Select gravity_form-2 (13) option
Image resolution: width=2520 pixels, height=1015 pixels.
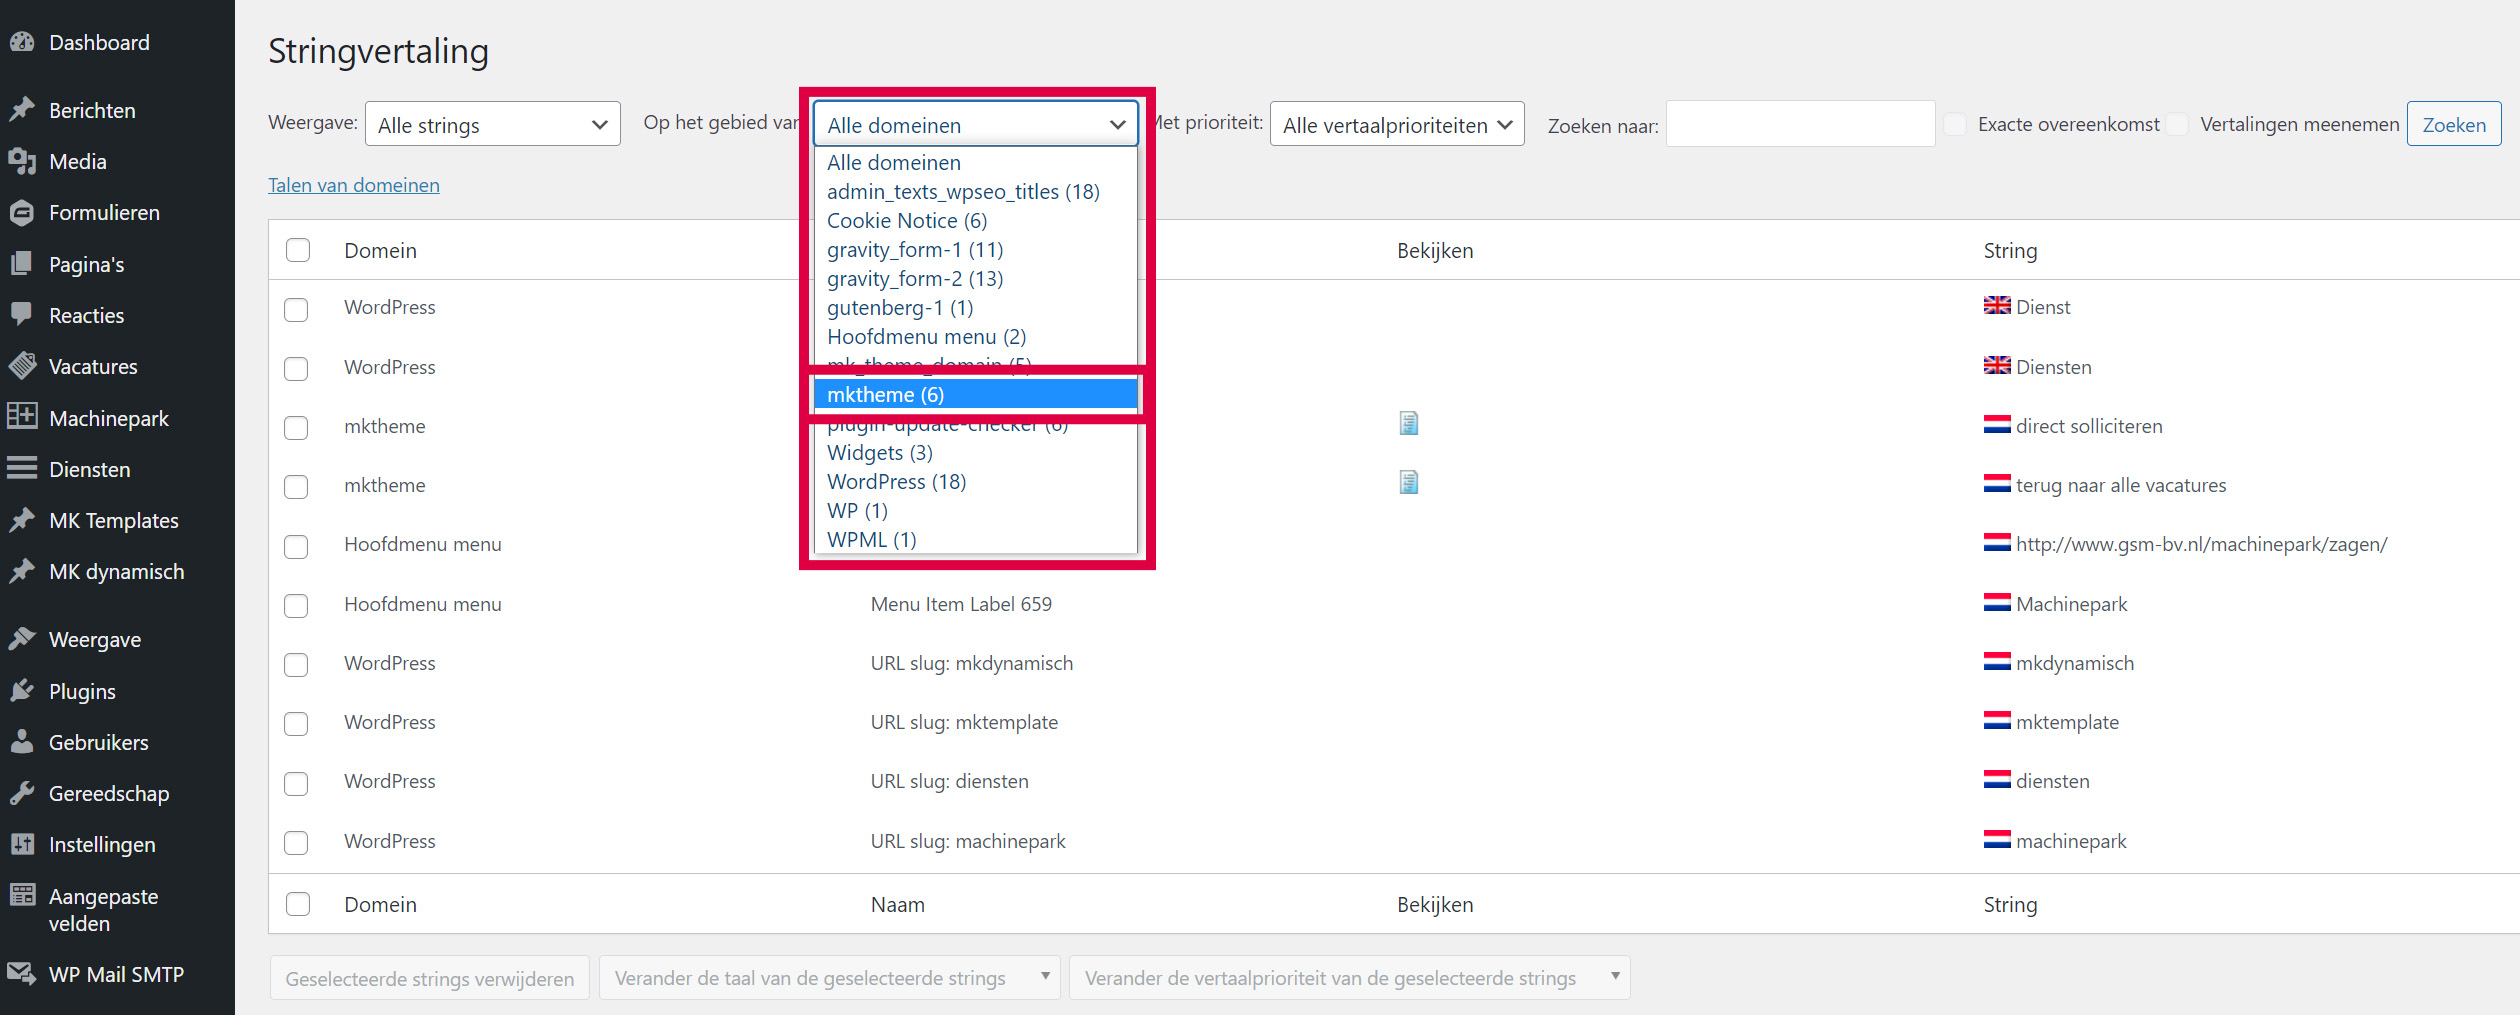tap(976, 278)
